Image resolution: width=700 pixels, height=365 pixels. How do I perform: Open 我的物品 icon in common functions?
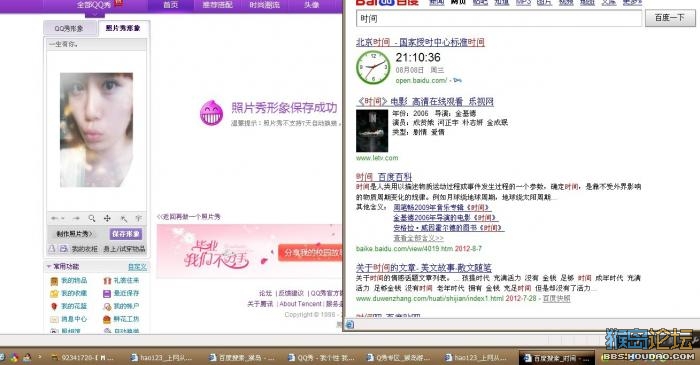click(54, 281)
